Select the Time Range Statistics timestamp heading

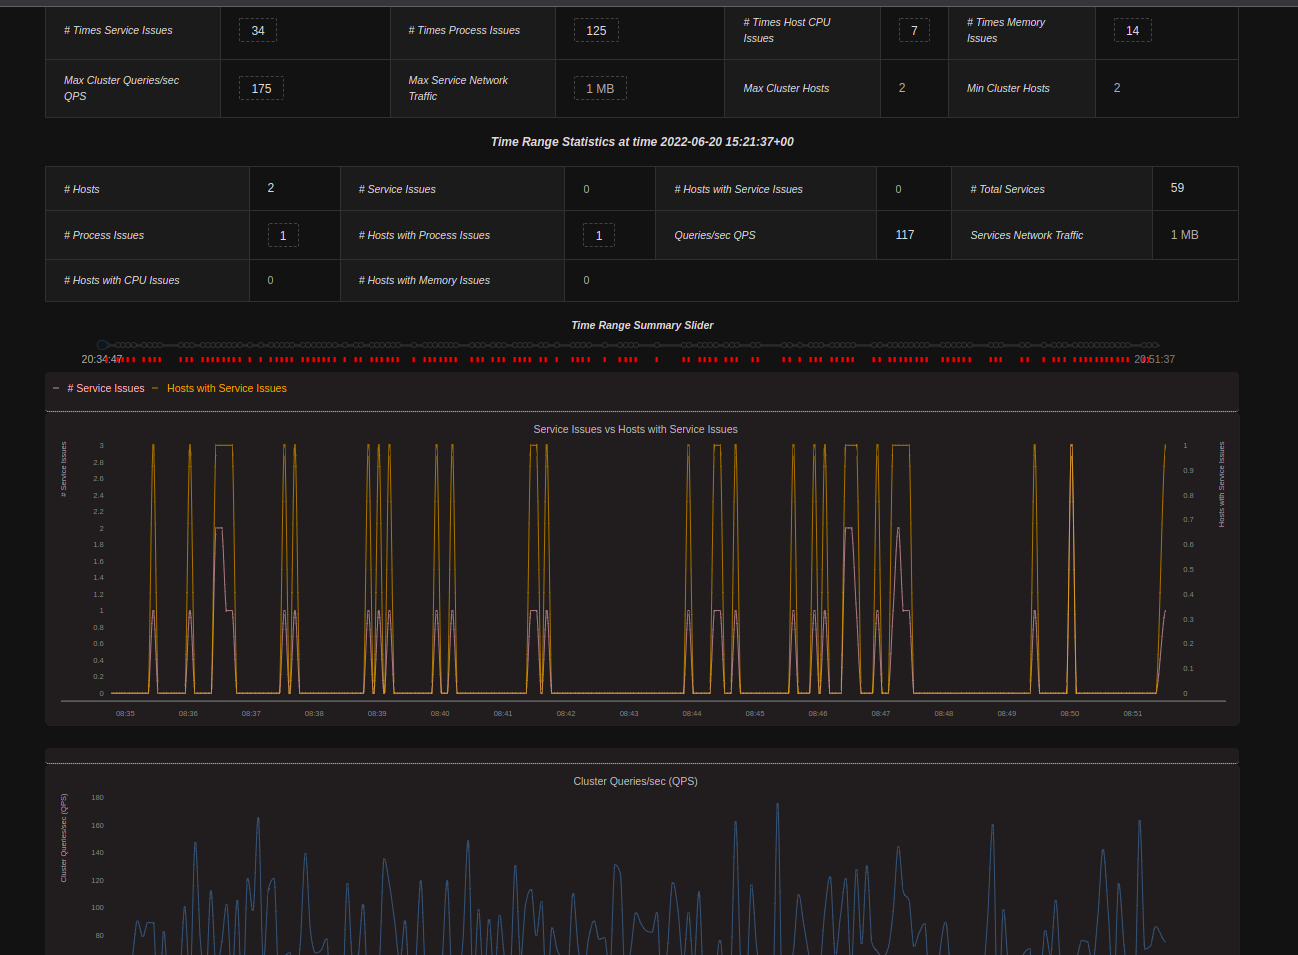[x=642, y=142]
